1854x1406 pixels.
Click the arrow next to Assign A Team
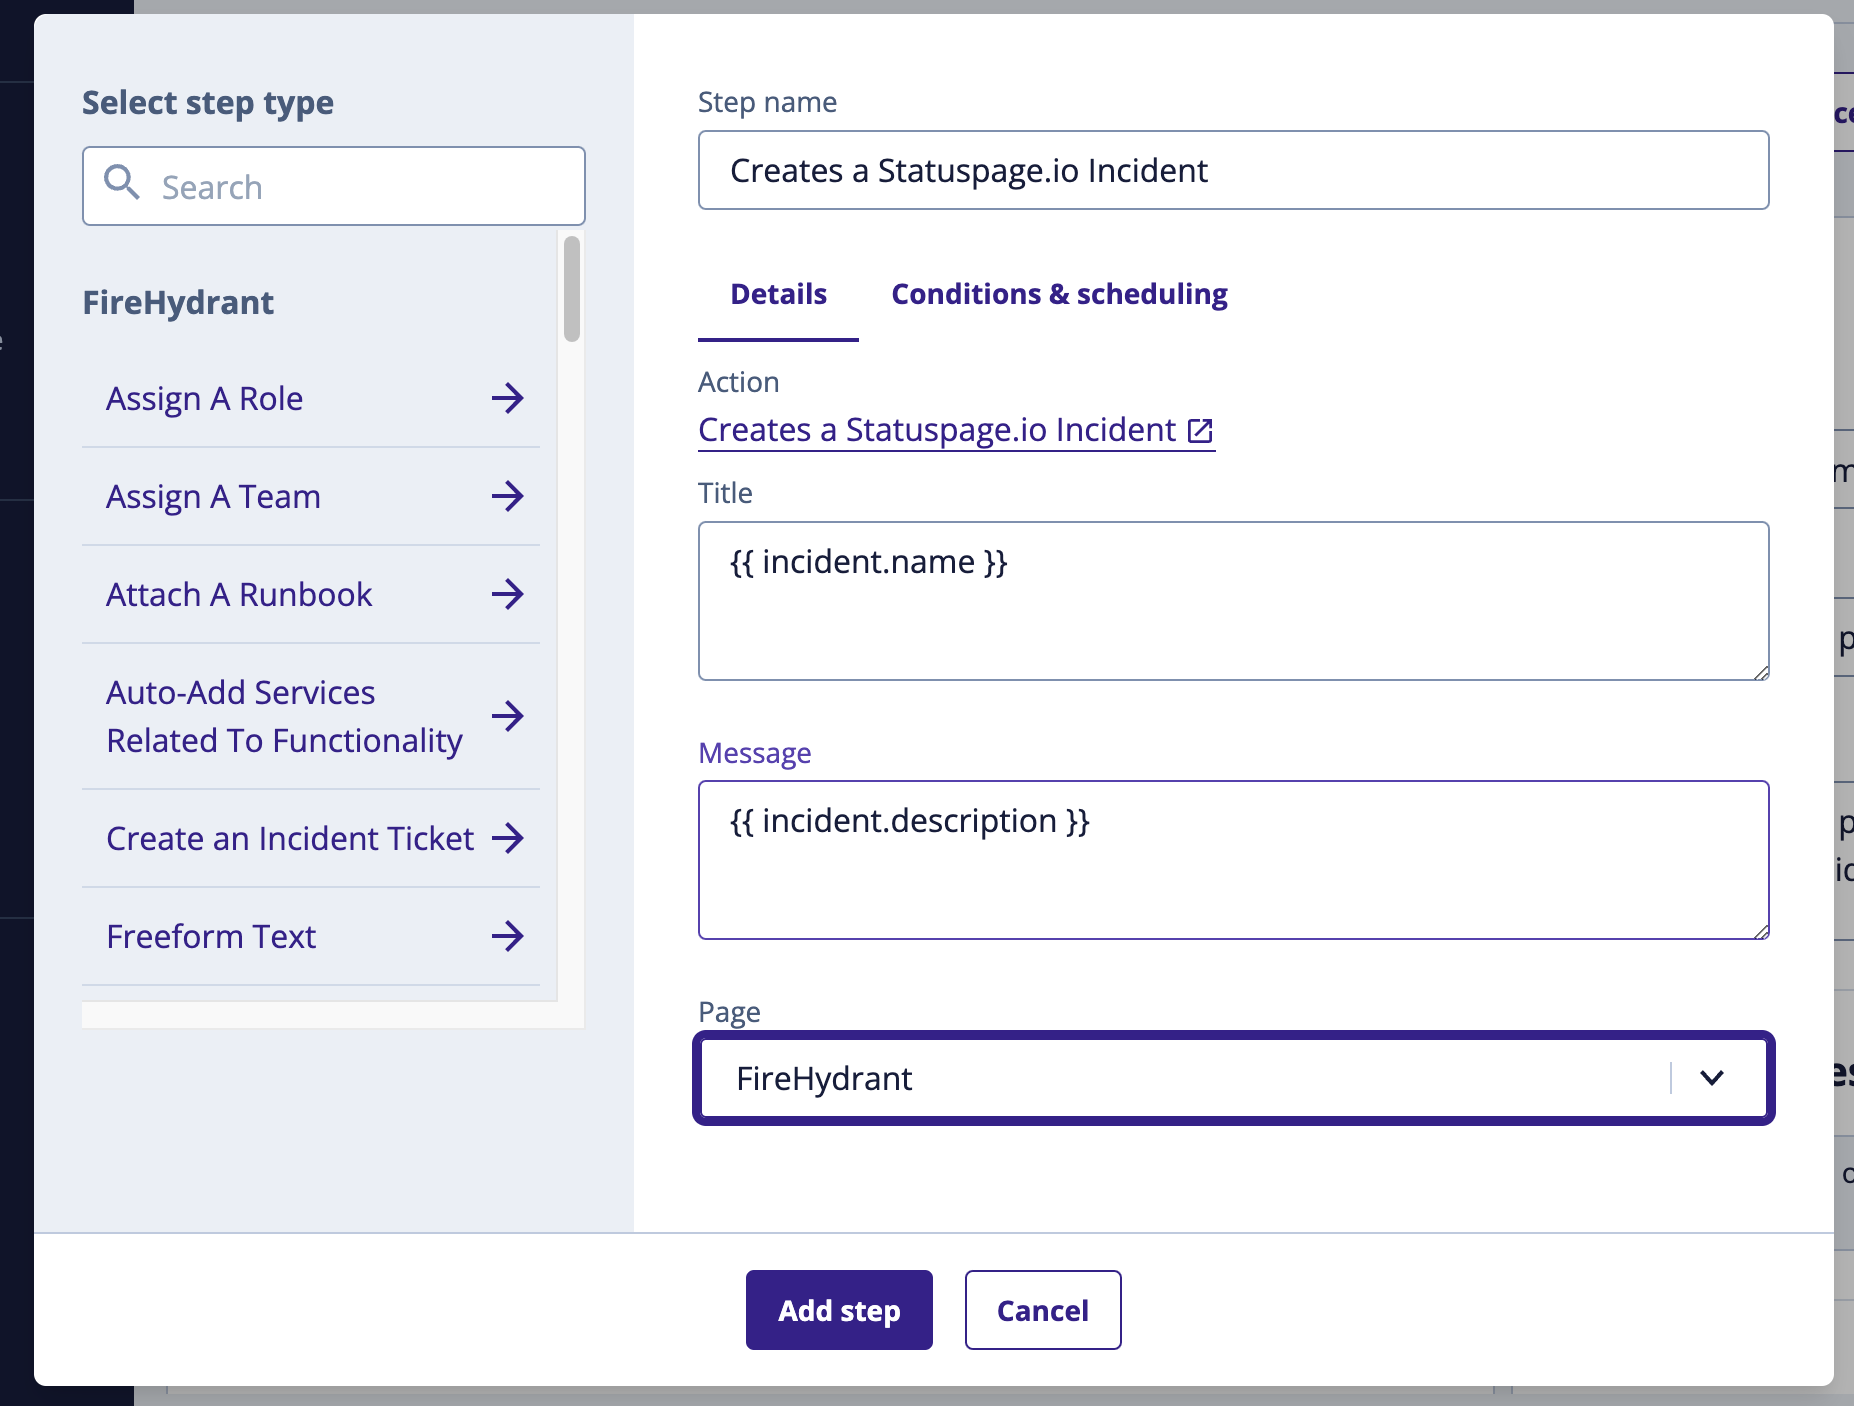pyautogui.click(x=509, y=496)
